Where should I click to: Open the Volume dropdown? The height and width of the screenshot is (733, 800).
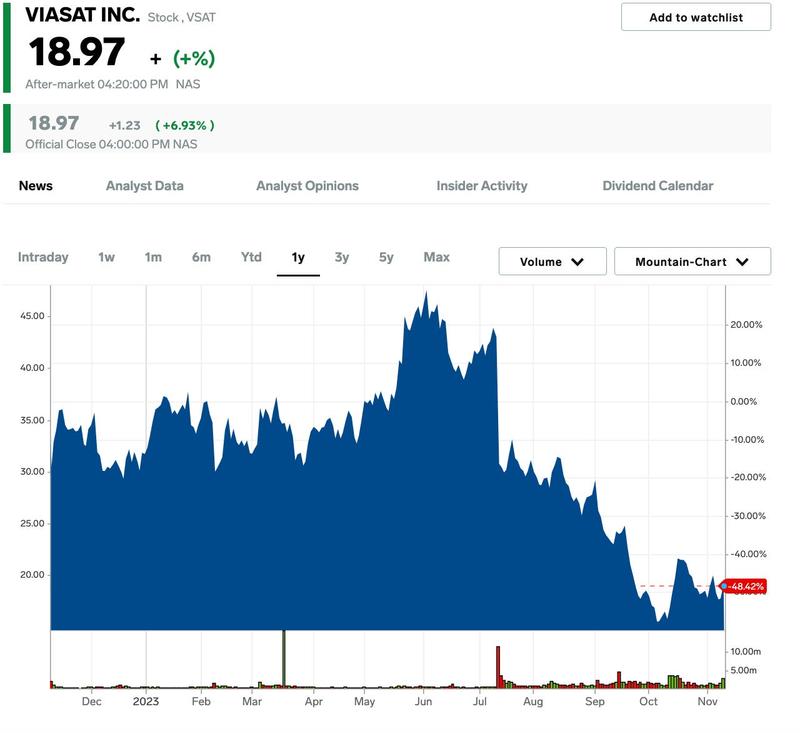point(553,262)
